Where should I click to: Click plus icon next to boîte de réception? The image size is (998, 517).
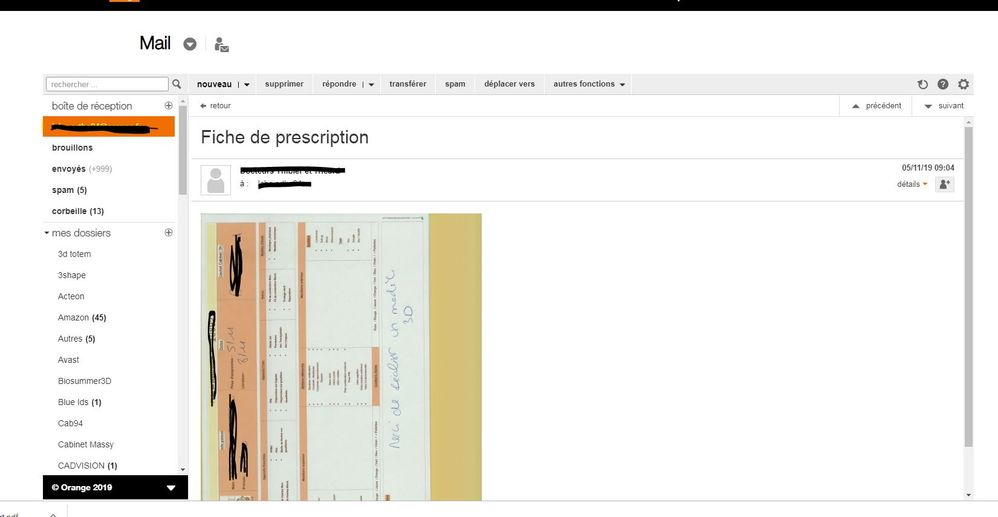click(x=168, y=106)
